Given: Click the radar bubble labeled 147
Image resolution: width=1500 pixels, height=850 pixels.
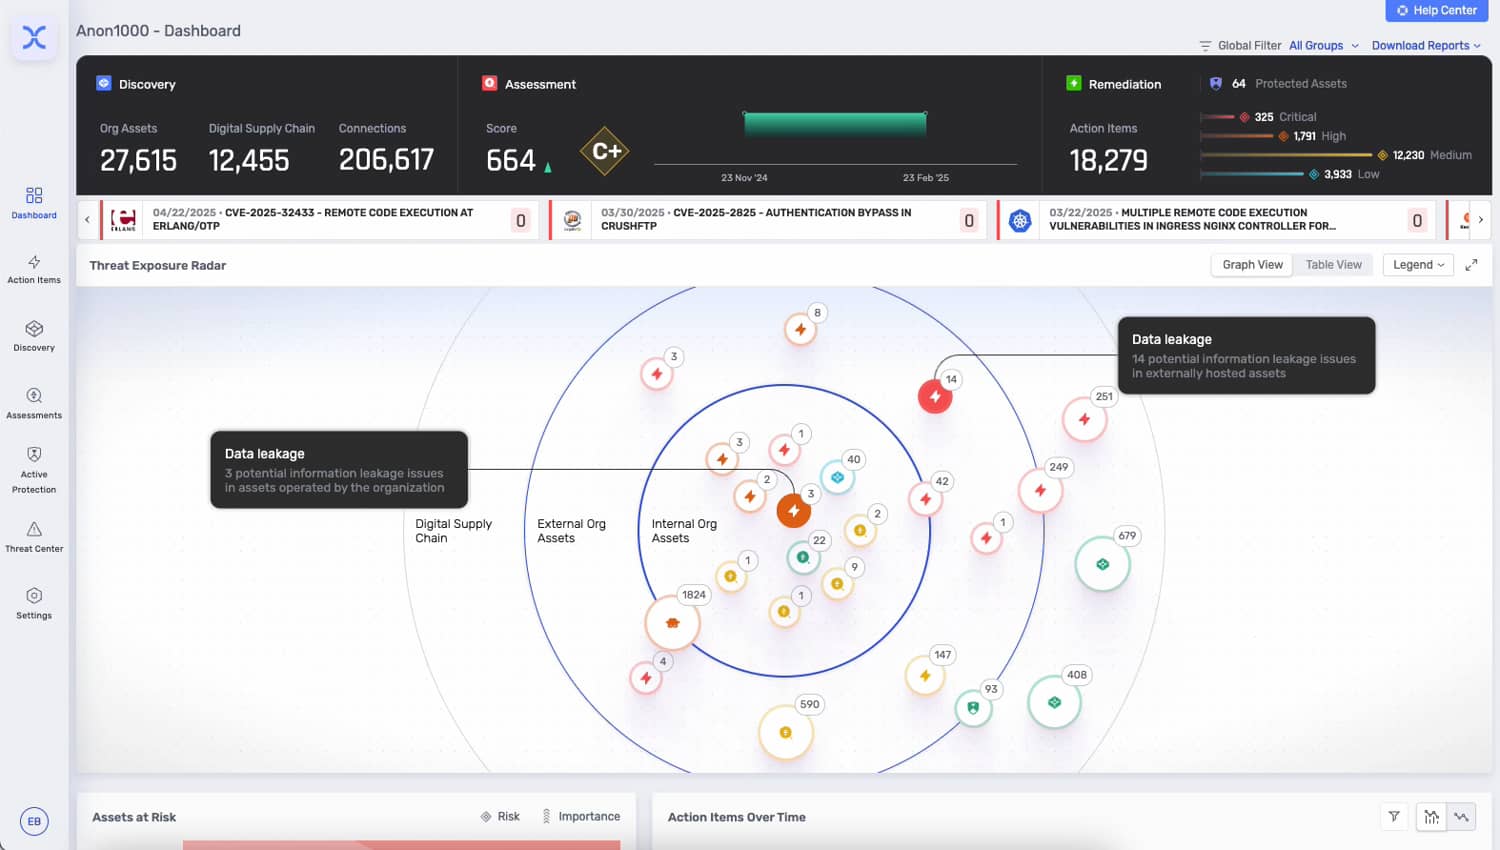Looking at the screenshot, I should coord(925,676).
